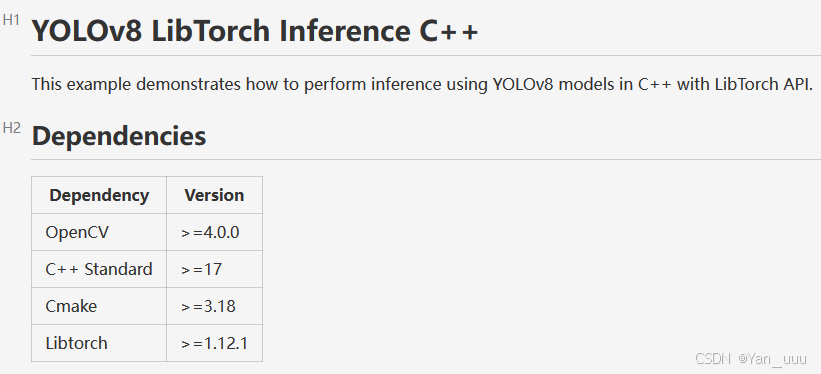This screenshot has width=821, height=374.
Task: Click the CSDN @Yan_uuu watermark
Action: click(751, 358)
